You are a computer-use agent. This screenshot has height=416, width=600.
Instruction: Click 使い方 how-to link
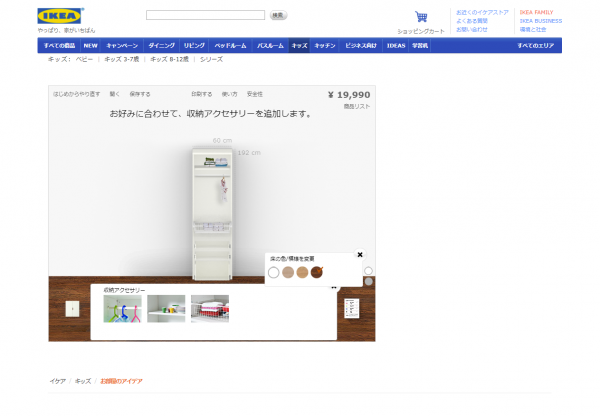tap(230, 94)
